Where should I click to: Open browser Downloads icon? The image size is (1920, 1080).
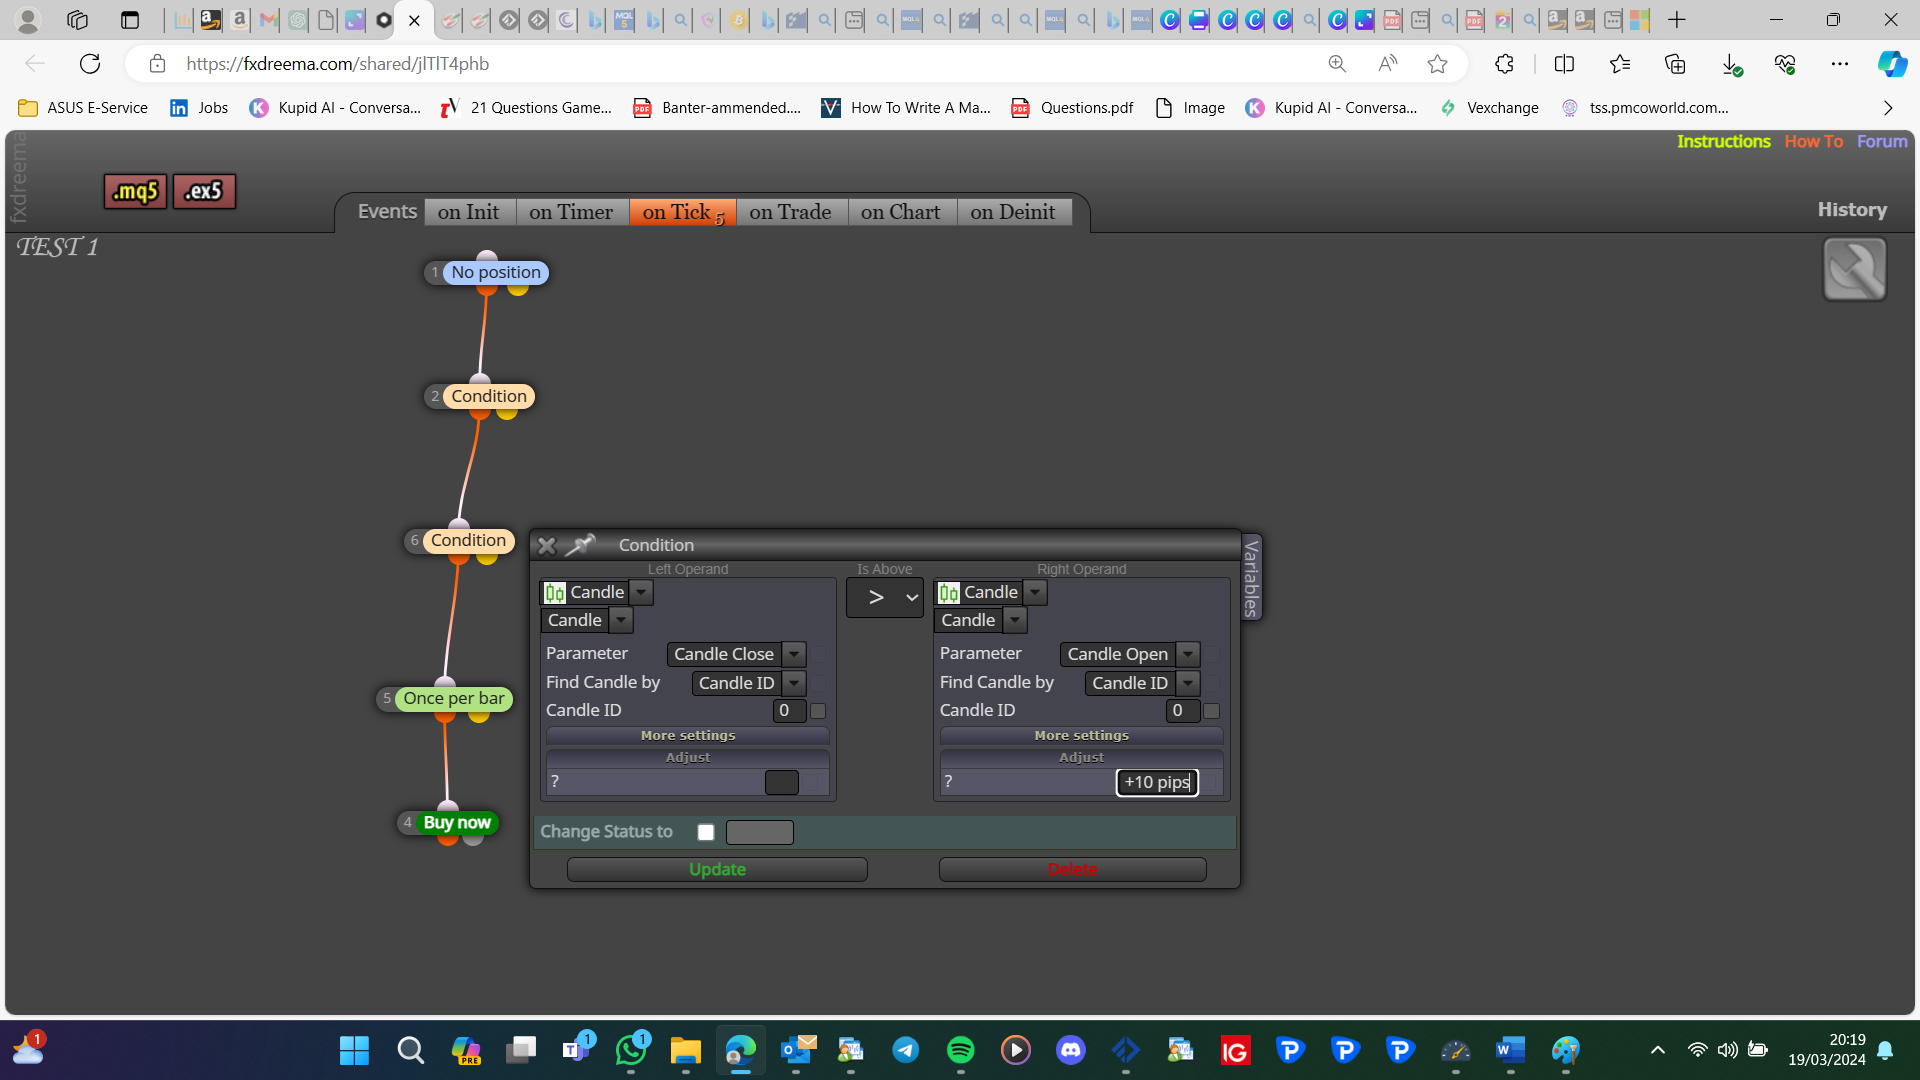pyautogui.click(x=1731, y=64)
